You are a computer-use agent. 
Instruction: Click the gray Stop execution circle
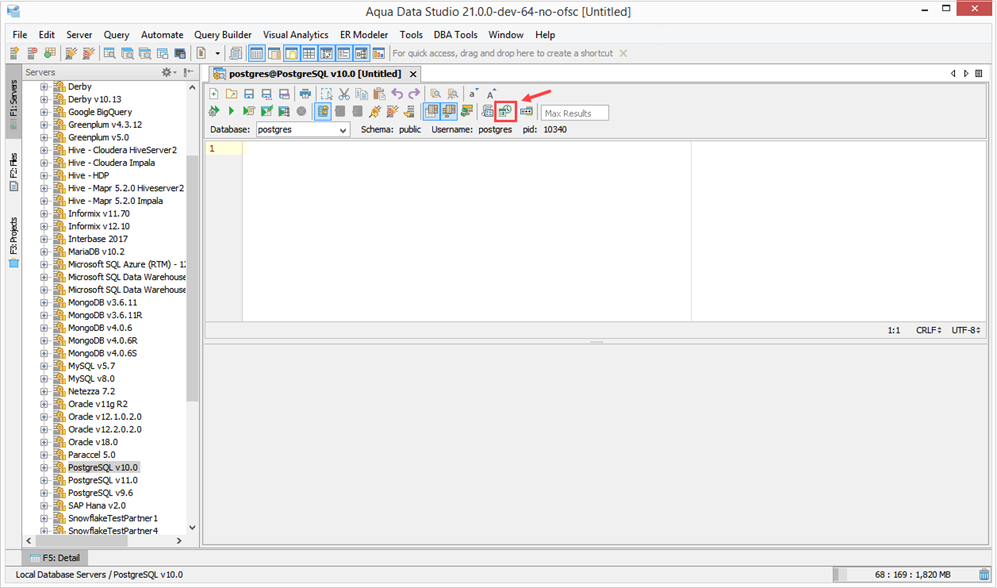[x=301, y=111]
